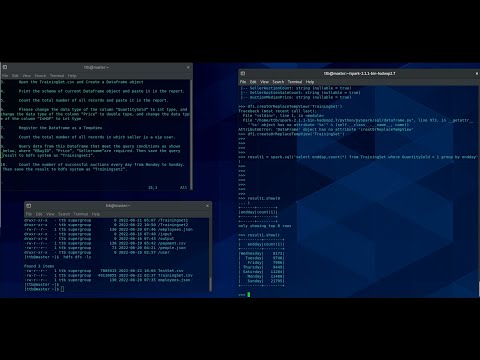The image size is (480, 360).
Task: Open Help menu in pyspark terminal
Action: [x=310, y=82]
